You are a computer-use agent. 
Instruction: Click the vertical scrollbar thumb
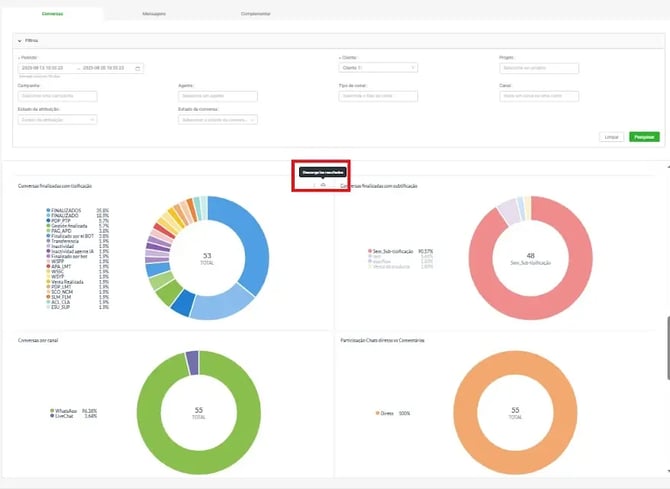(x=668, y=348)
